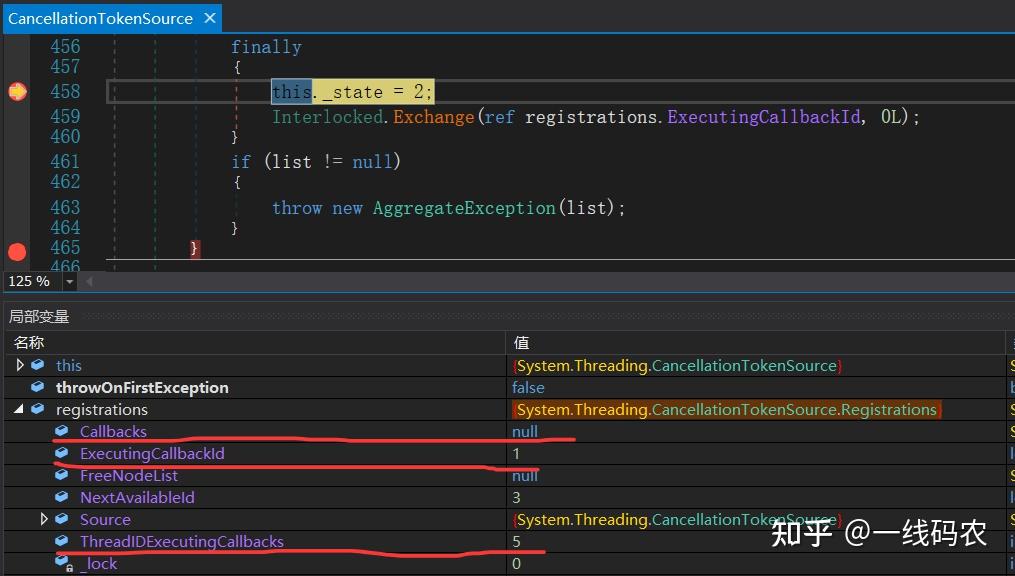1015x576 pixels.
Task: Click the 值 column header
Action: click(x=520, y=342)
